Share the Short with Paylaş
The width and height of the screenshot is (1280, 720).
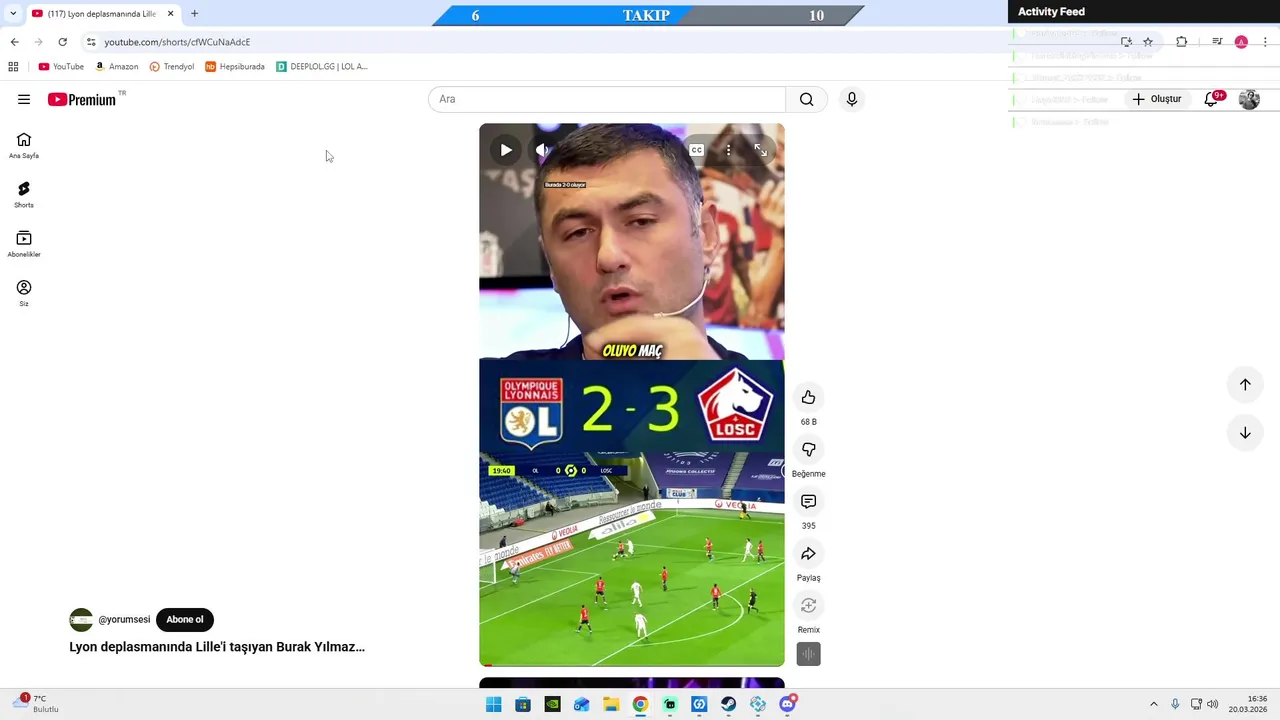[808, 553]
